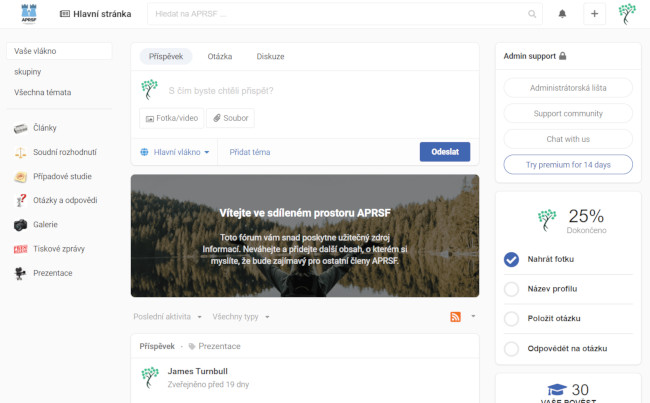Click the Články newspaper icon

pyautogui.click(x=20, y=128)
